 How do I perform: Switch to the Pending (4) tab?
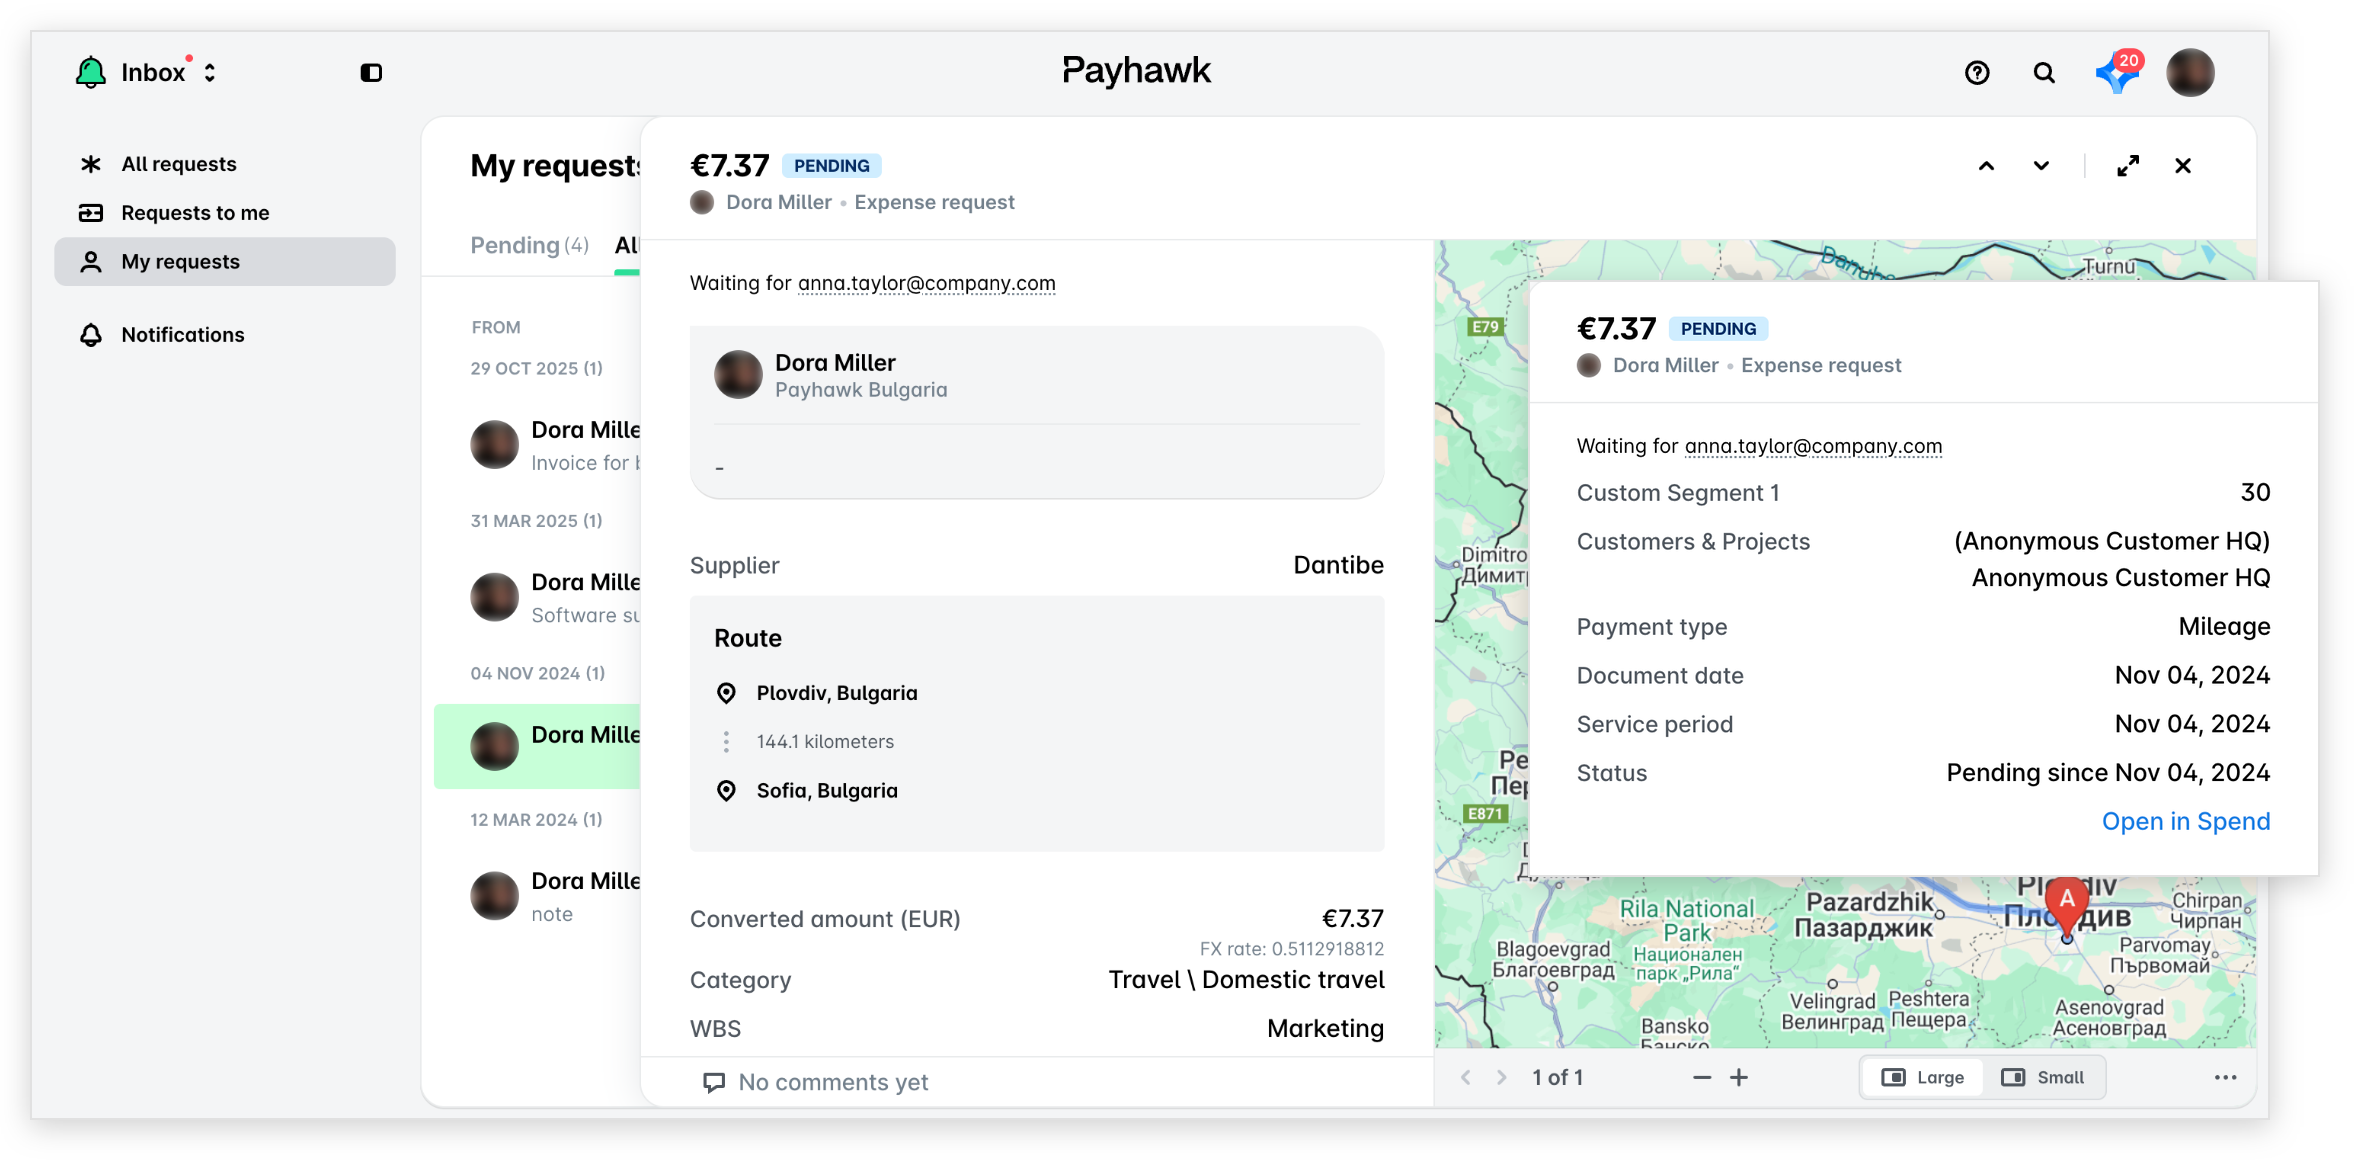click(530, 245)
